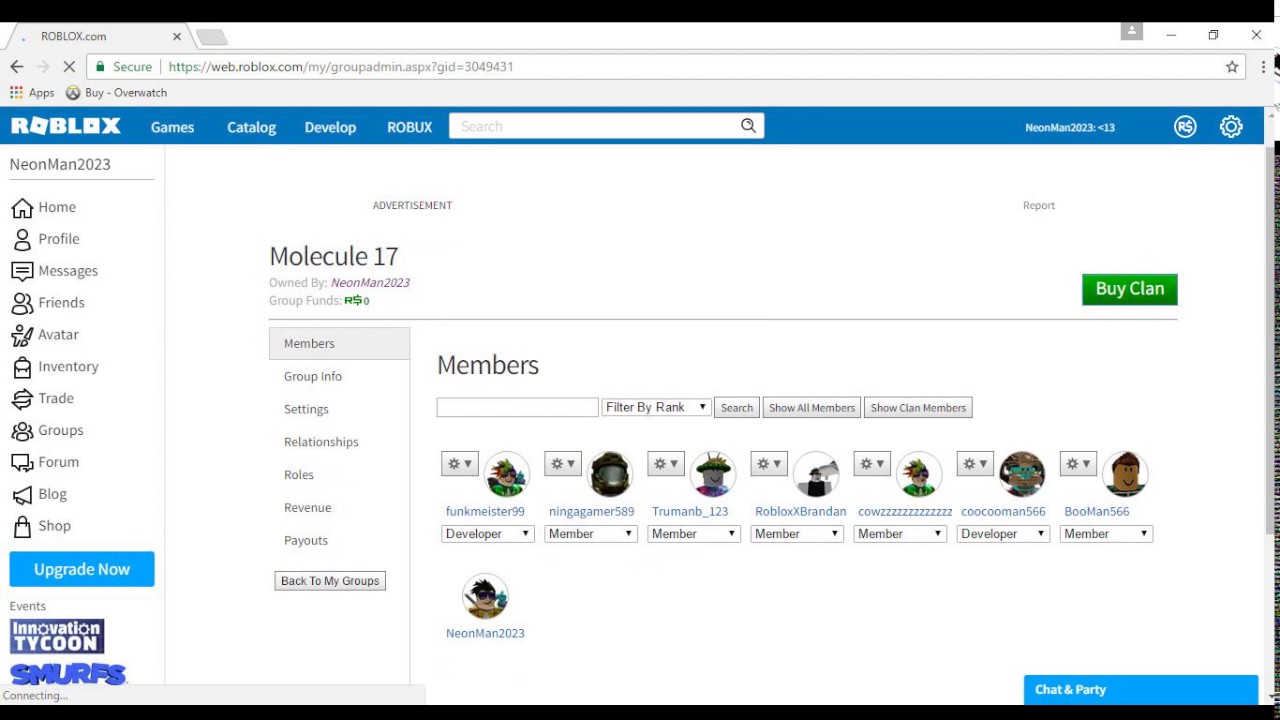Image resolution: width=1280 pixels, height=720 pixels.
Task: Open the Innovation Tycoon event banner
Action: tap(57, 637)
